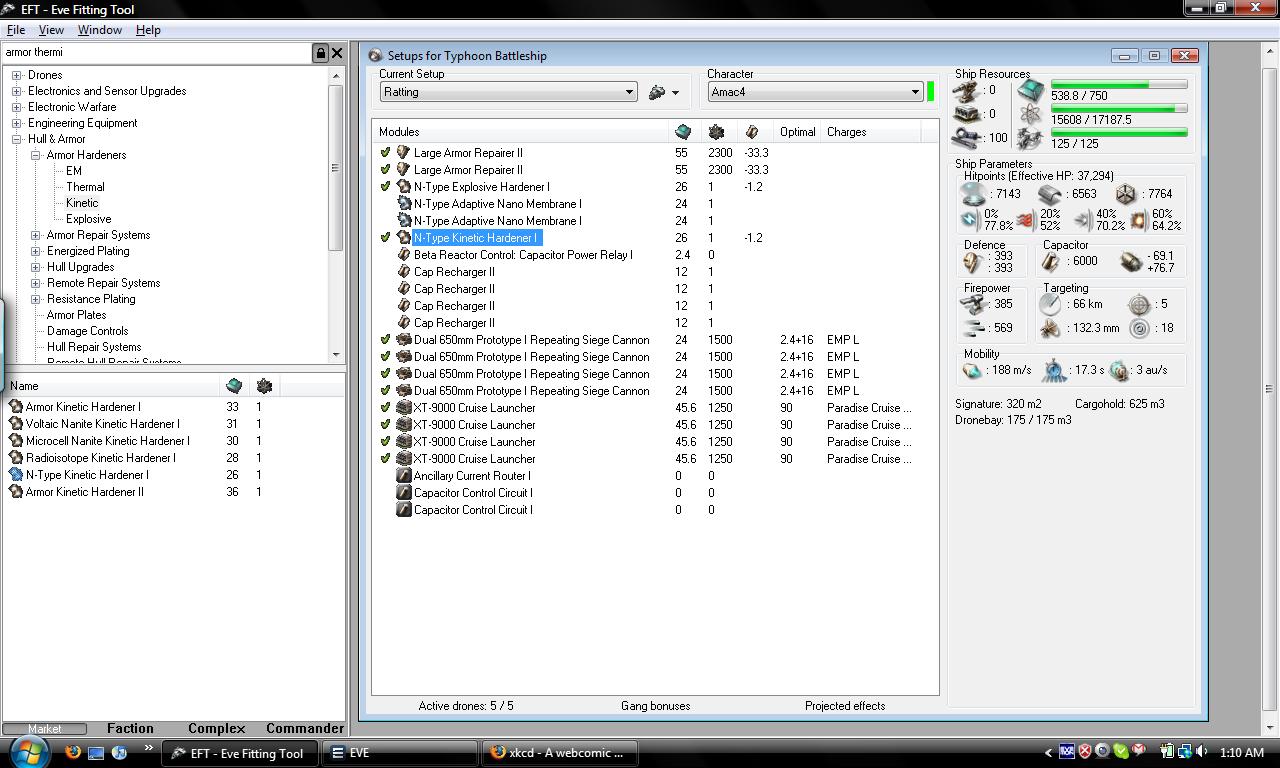
Task: Open the Windows Start menu orb
Action: coord(27,752)
